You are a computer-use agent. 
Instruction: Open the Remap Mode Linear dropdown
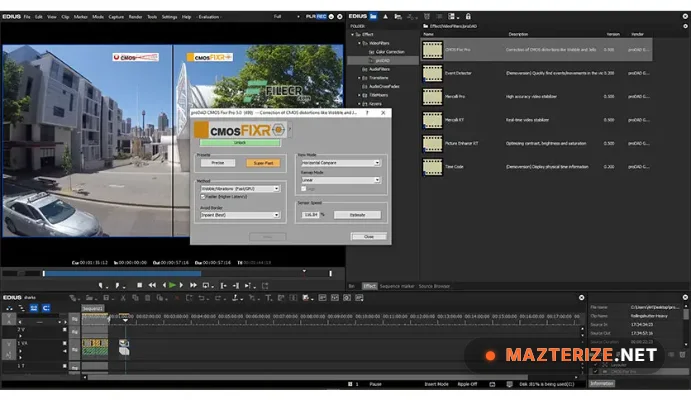340,180
